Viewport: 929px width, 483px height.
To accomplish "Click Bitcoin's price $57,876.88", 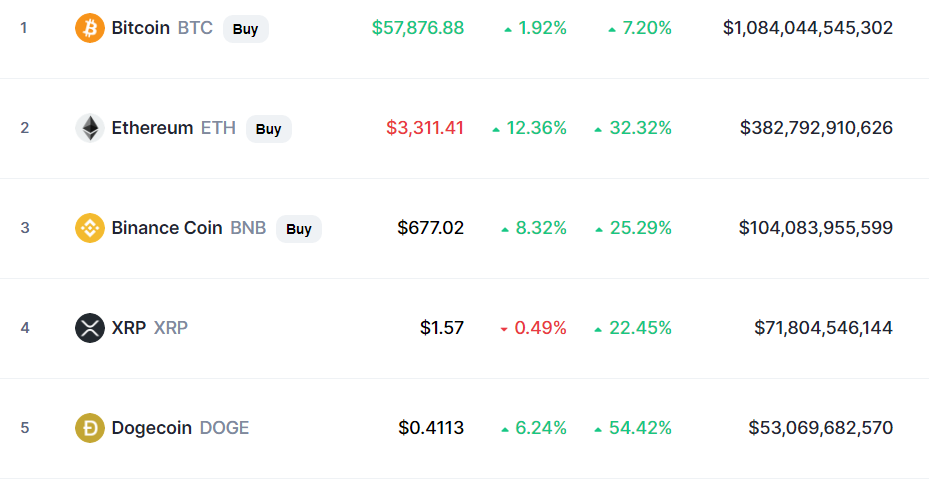I will (418, 28).
